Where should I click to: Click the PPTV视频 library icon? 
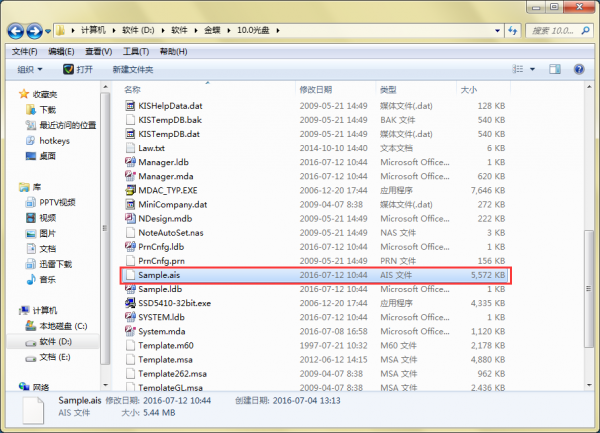(x=28, y=202)
